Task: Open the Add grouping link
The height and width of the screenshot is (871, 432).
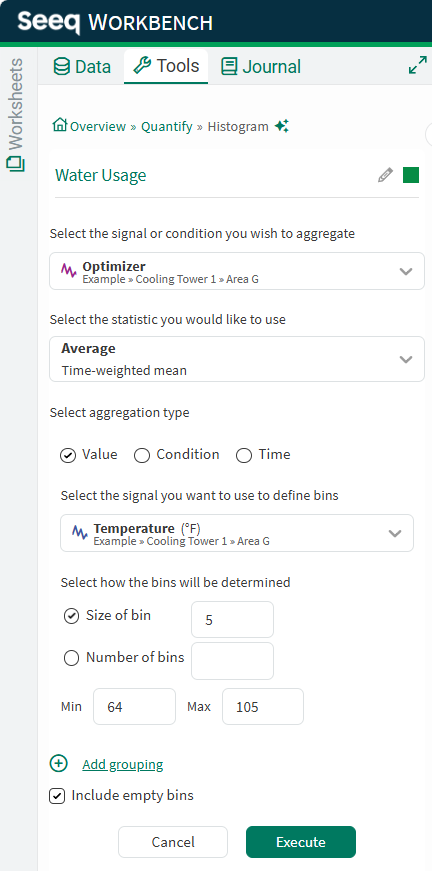Action: coord(123,764)
